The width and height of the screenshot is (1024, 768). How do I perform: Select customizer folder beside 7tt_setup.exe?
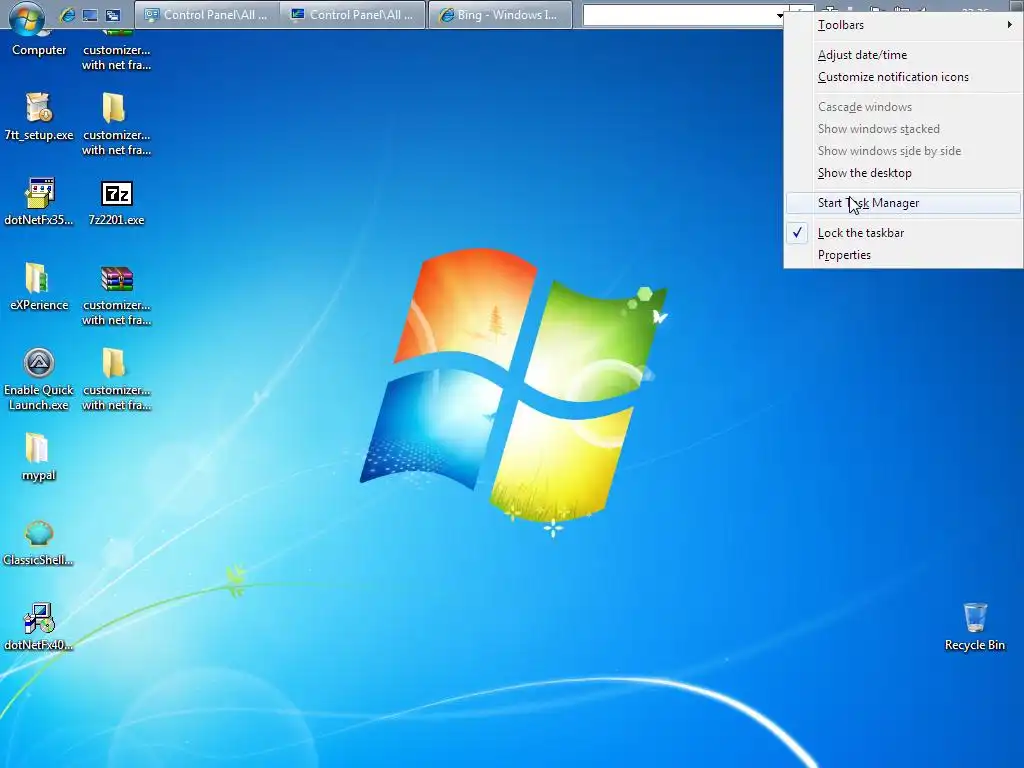pyautogui.click(x=116, y=125)
